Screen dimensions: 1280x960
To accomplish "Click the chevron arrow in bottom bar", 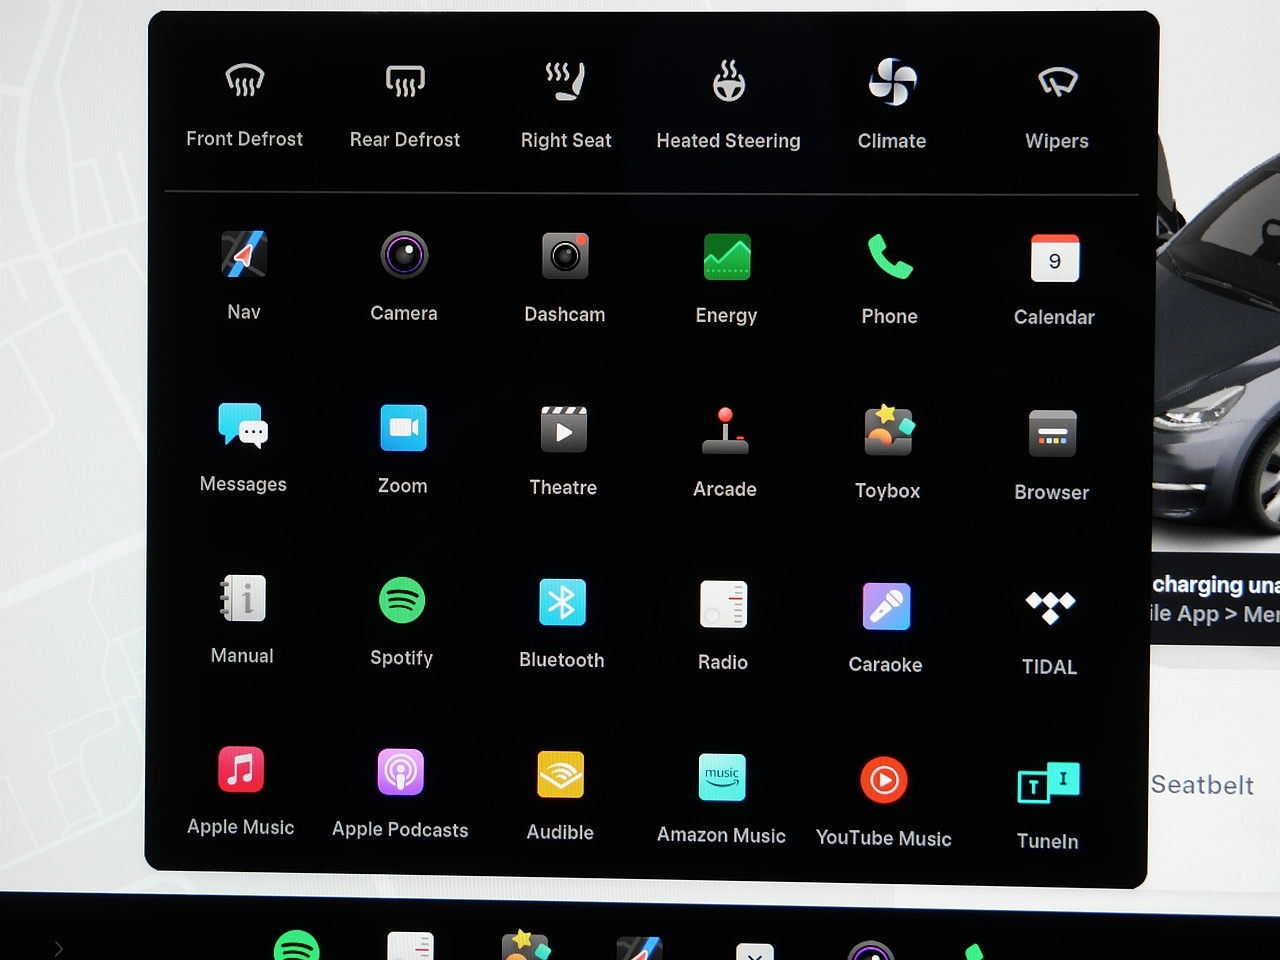I will [59, 948].
